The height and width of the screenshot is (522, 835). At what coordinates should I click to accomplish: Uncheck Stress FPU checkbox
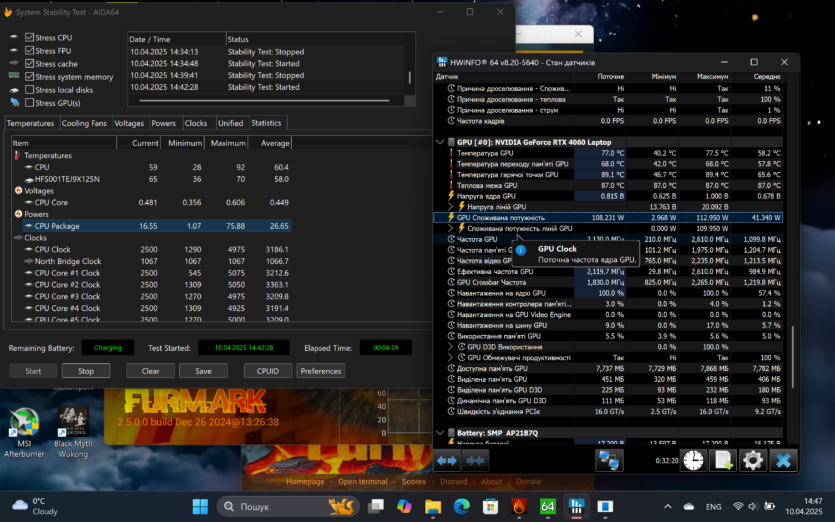click(30, 51)
